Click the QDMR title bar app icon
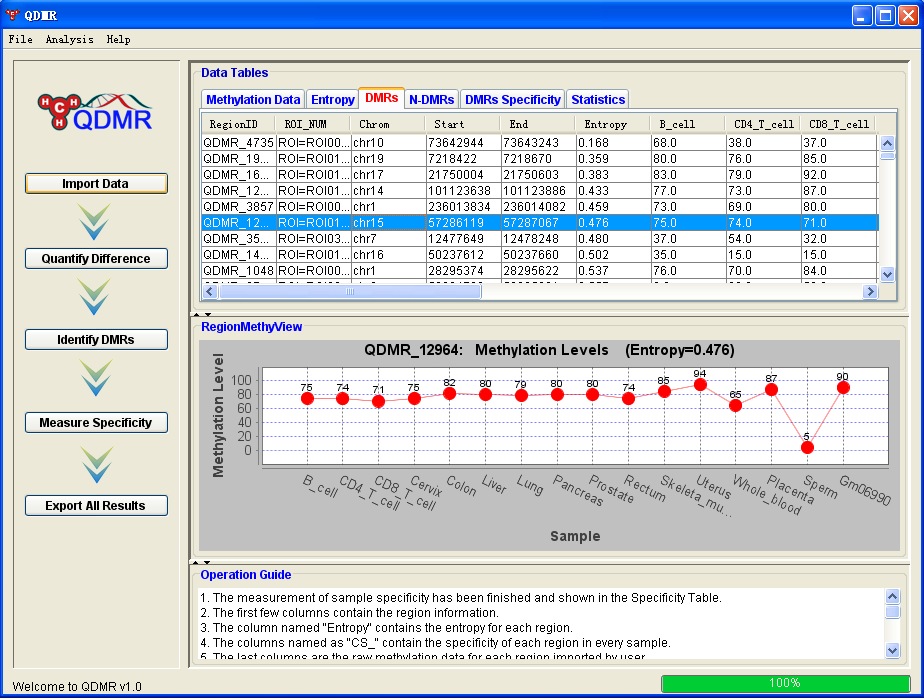The width and height of the screenshot is (924, 698). [12, 15]
